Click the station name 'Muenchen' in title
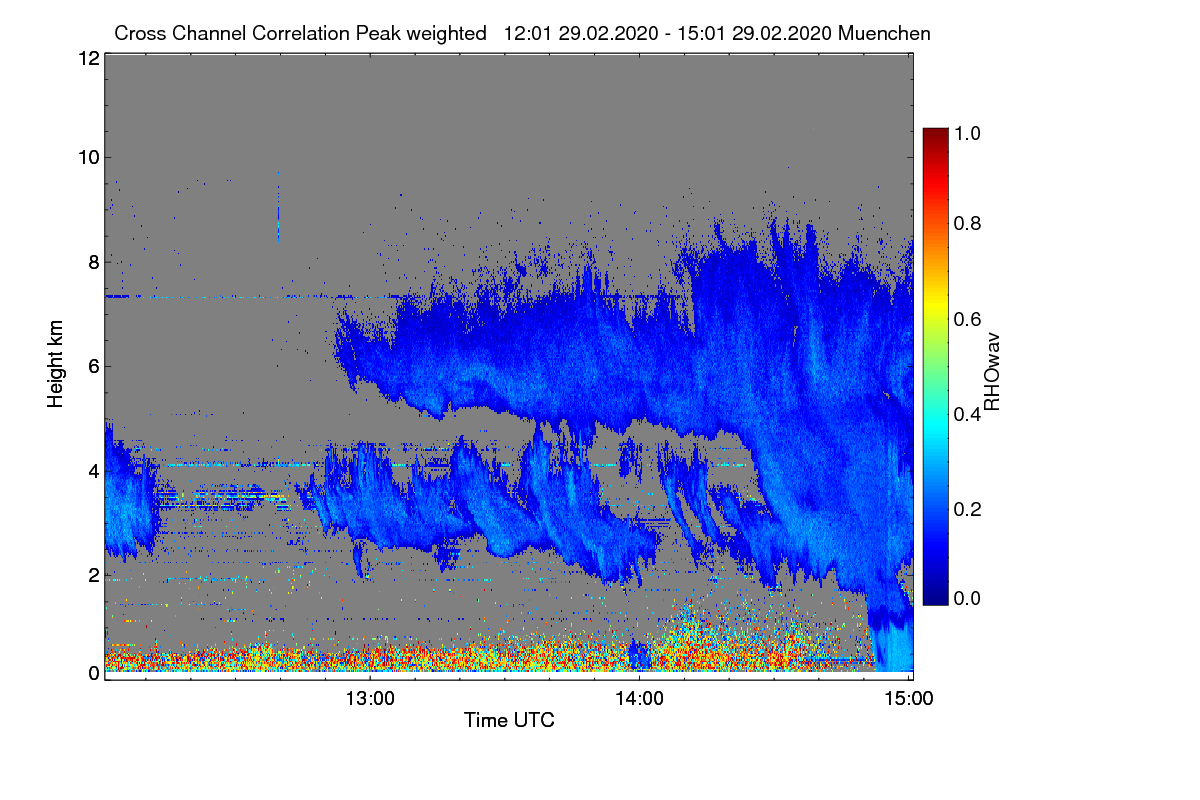This screenshot has width=1200, height=800. pyautogui.click(x=885, y=34)
